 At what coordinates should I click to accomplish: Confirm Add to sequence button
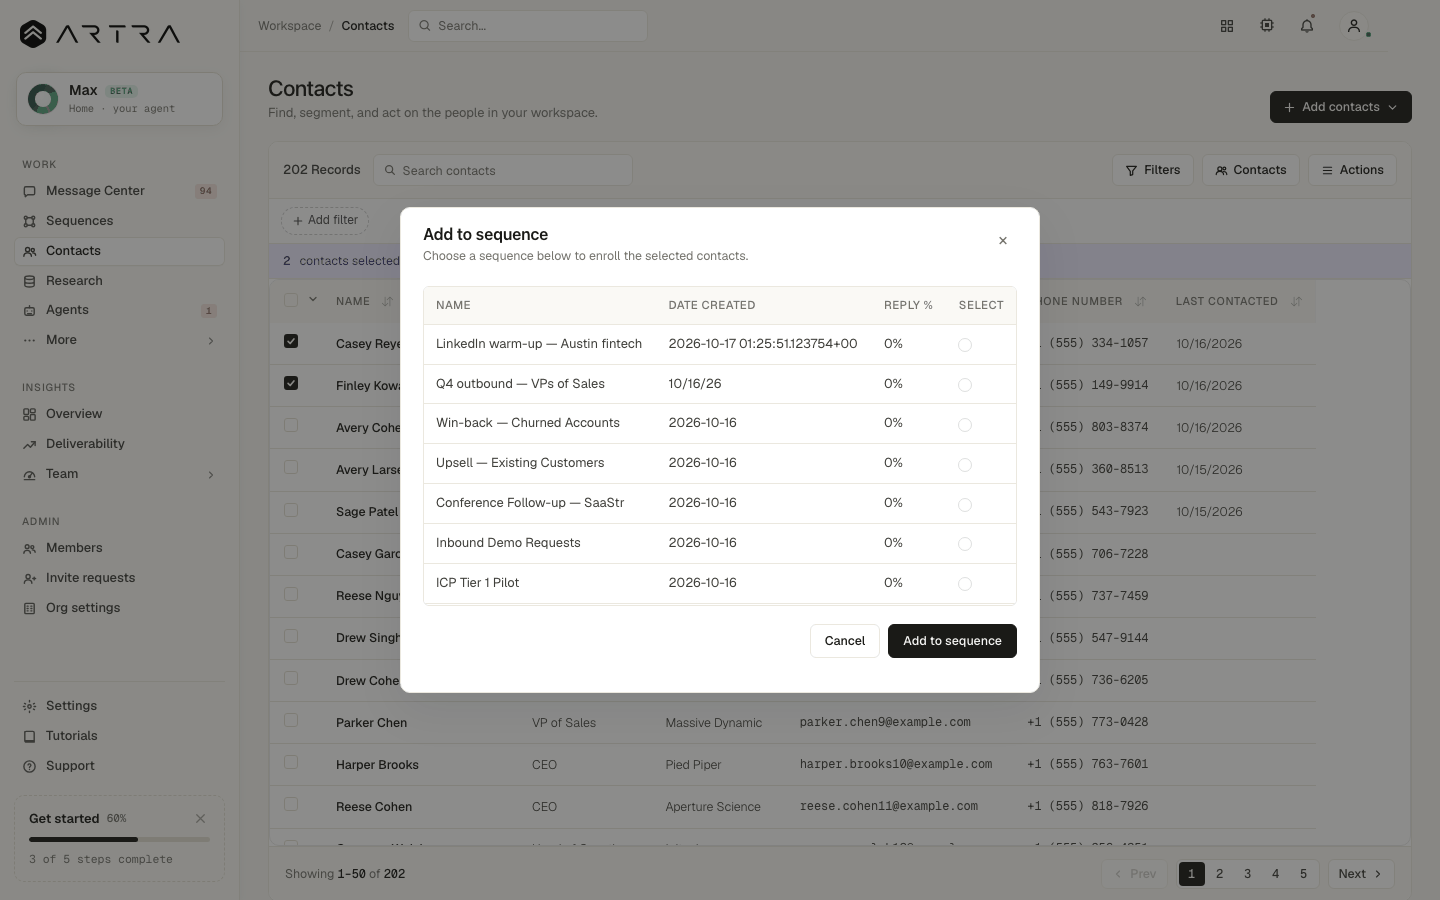click(952, 641)
